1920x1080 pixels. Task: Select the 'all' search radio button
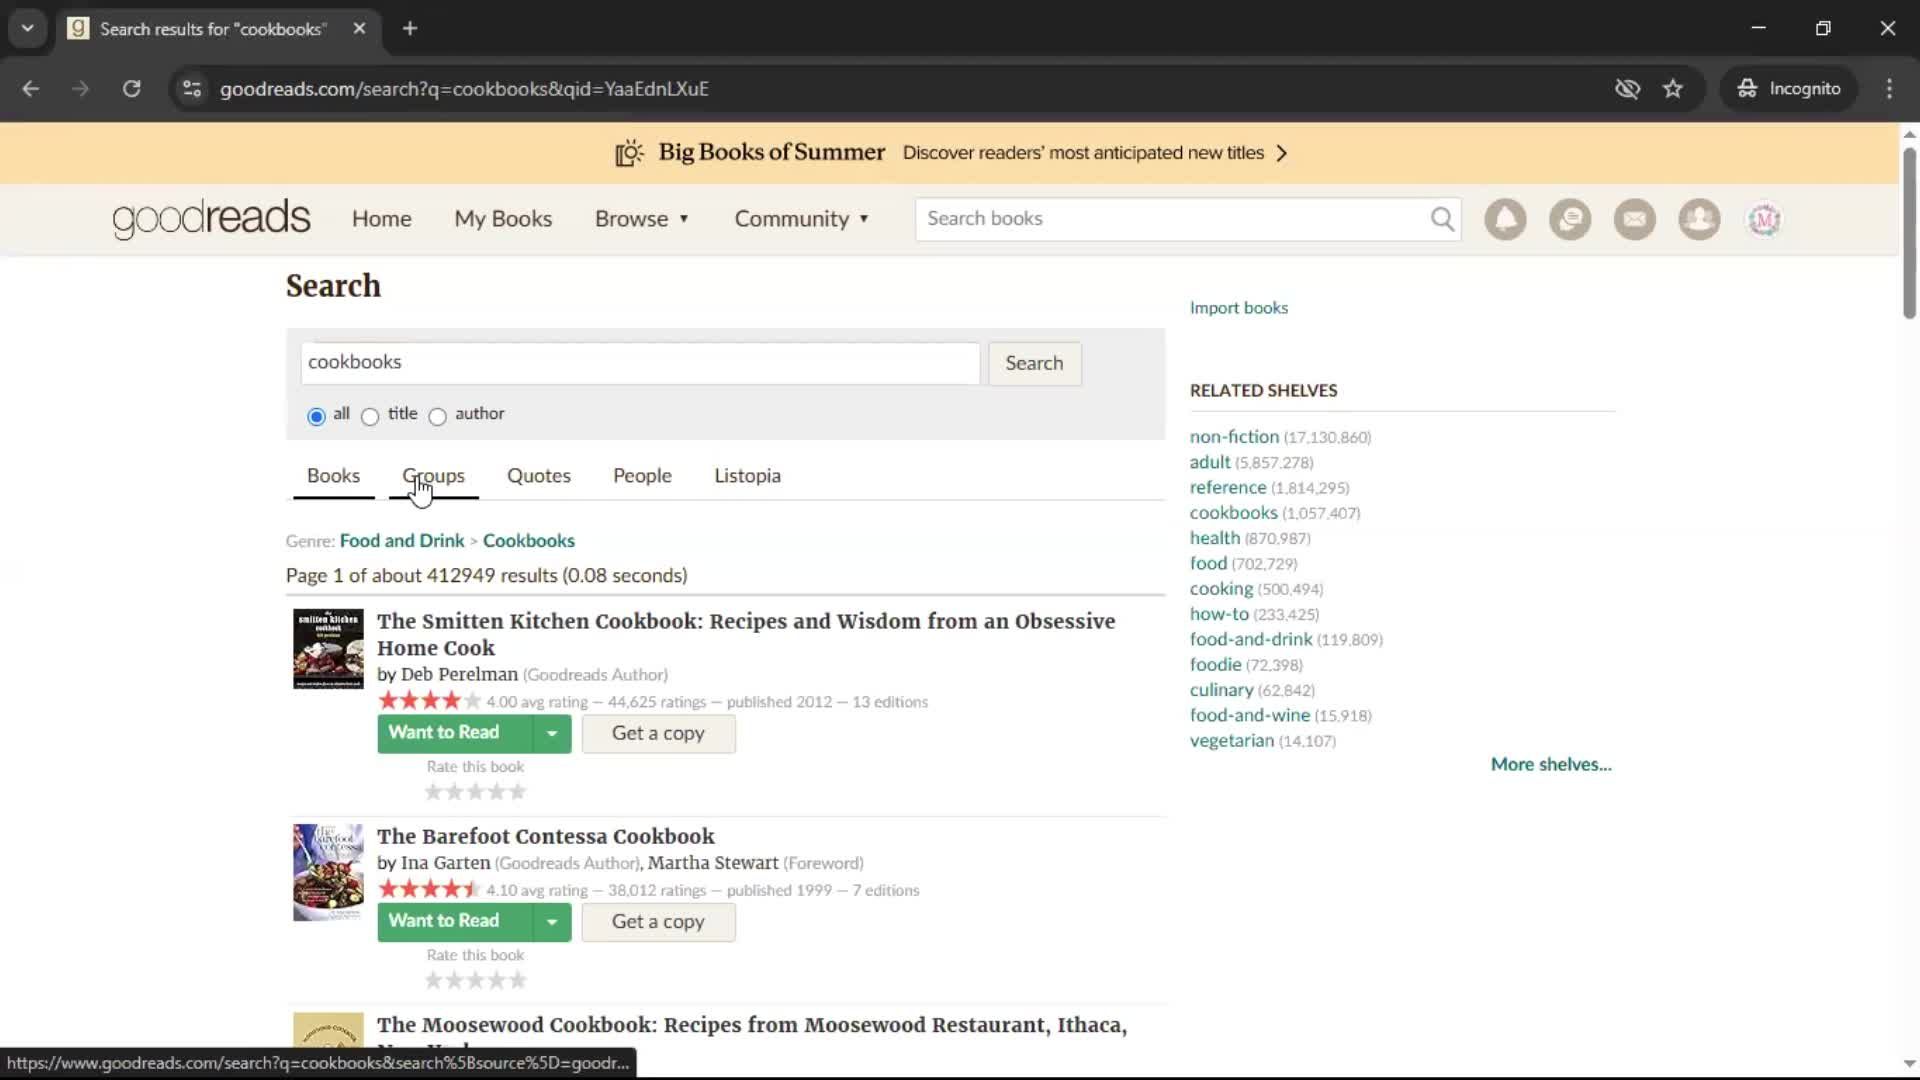(316, 416)
